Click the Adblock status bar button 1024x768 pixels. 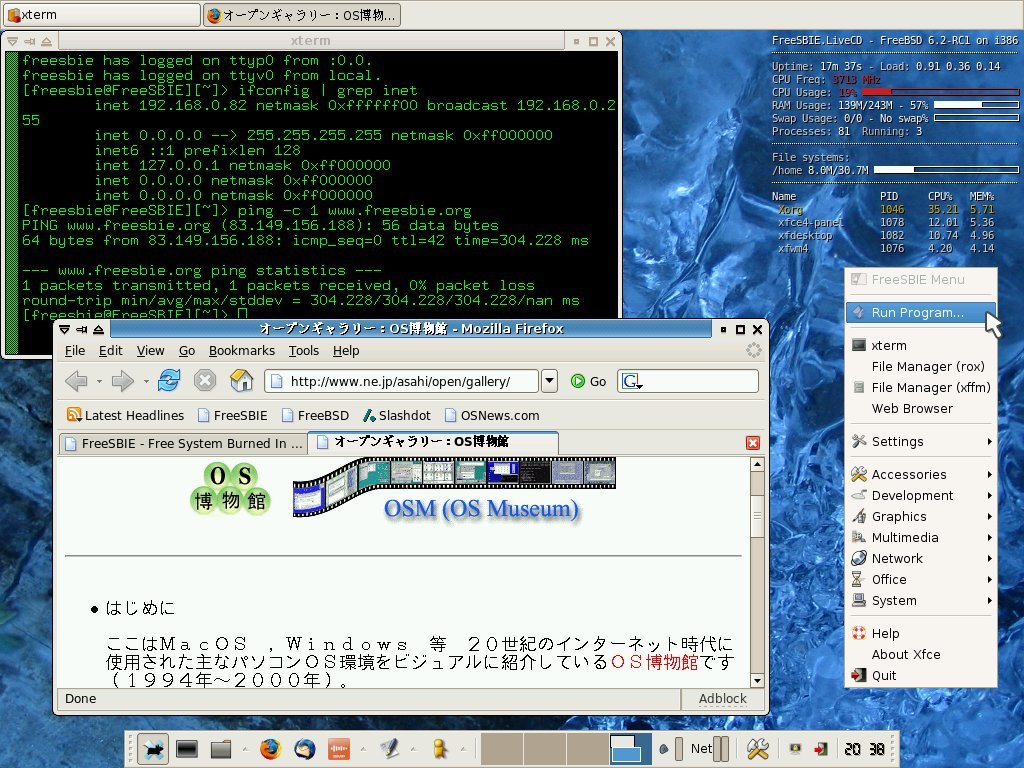(x=722, y=699)
